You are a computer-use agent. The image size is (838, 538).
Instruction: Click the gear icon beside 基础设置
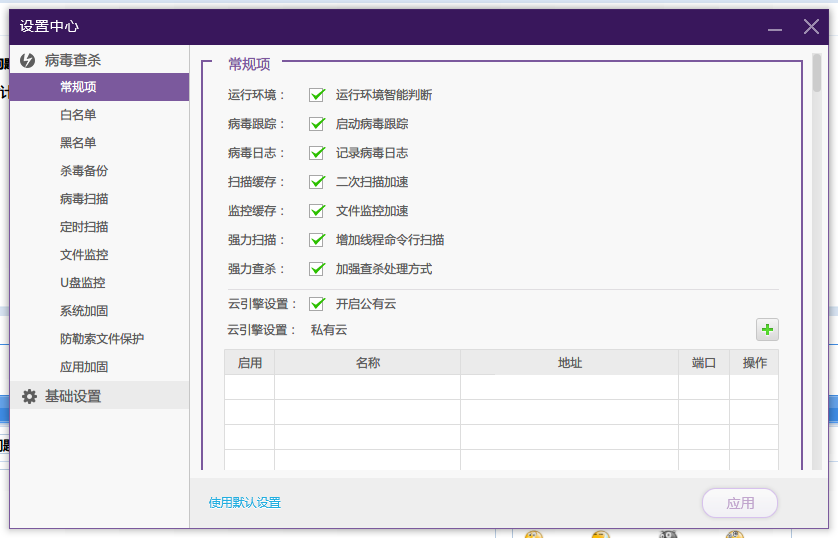coord(29,396)
